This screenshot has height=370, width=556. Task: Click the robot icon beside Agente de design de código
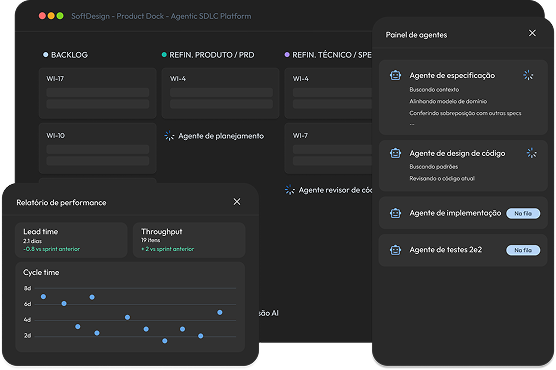(x=395, y=153)
